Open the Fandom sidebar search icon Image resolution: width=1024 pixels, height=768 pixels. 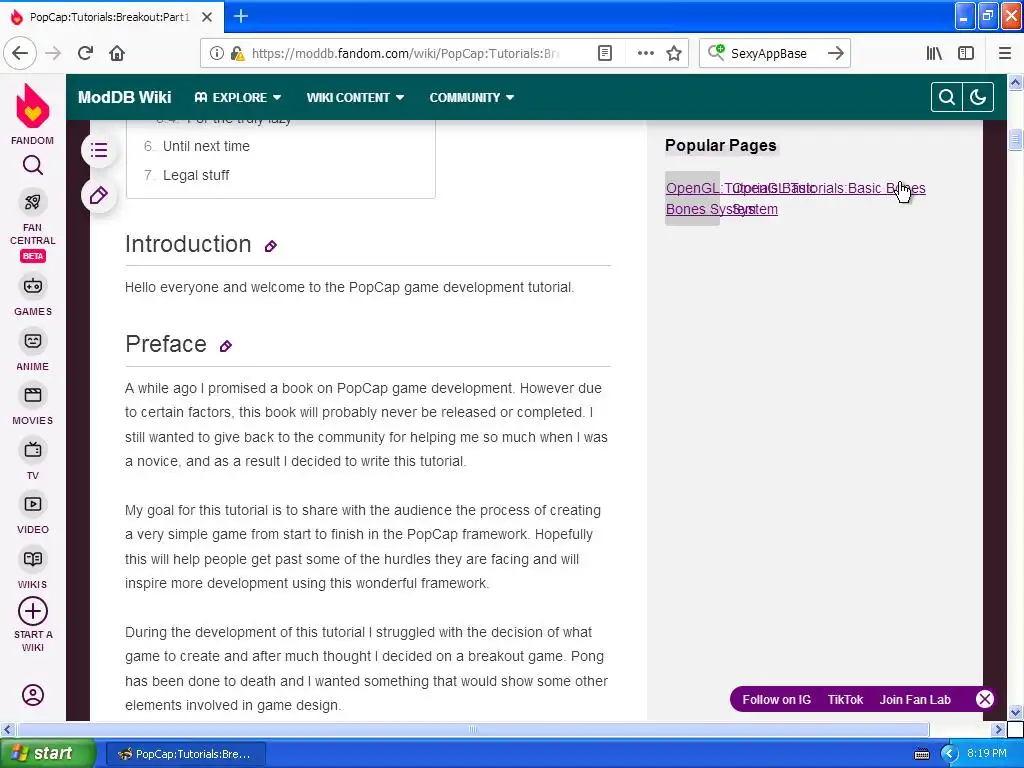(33, 166)
